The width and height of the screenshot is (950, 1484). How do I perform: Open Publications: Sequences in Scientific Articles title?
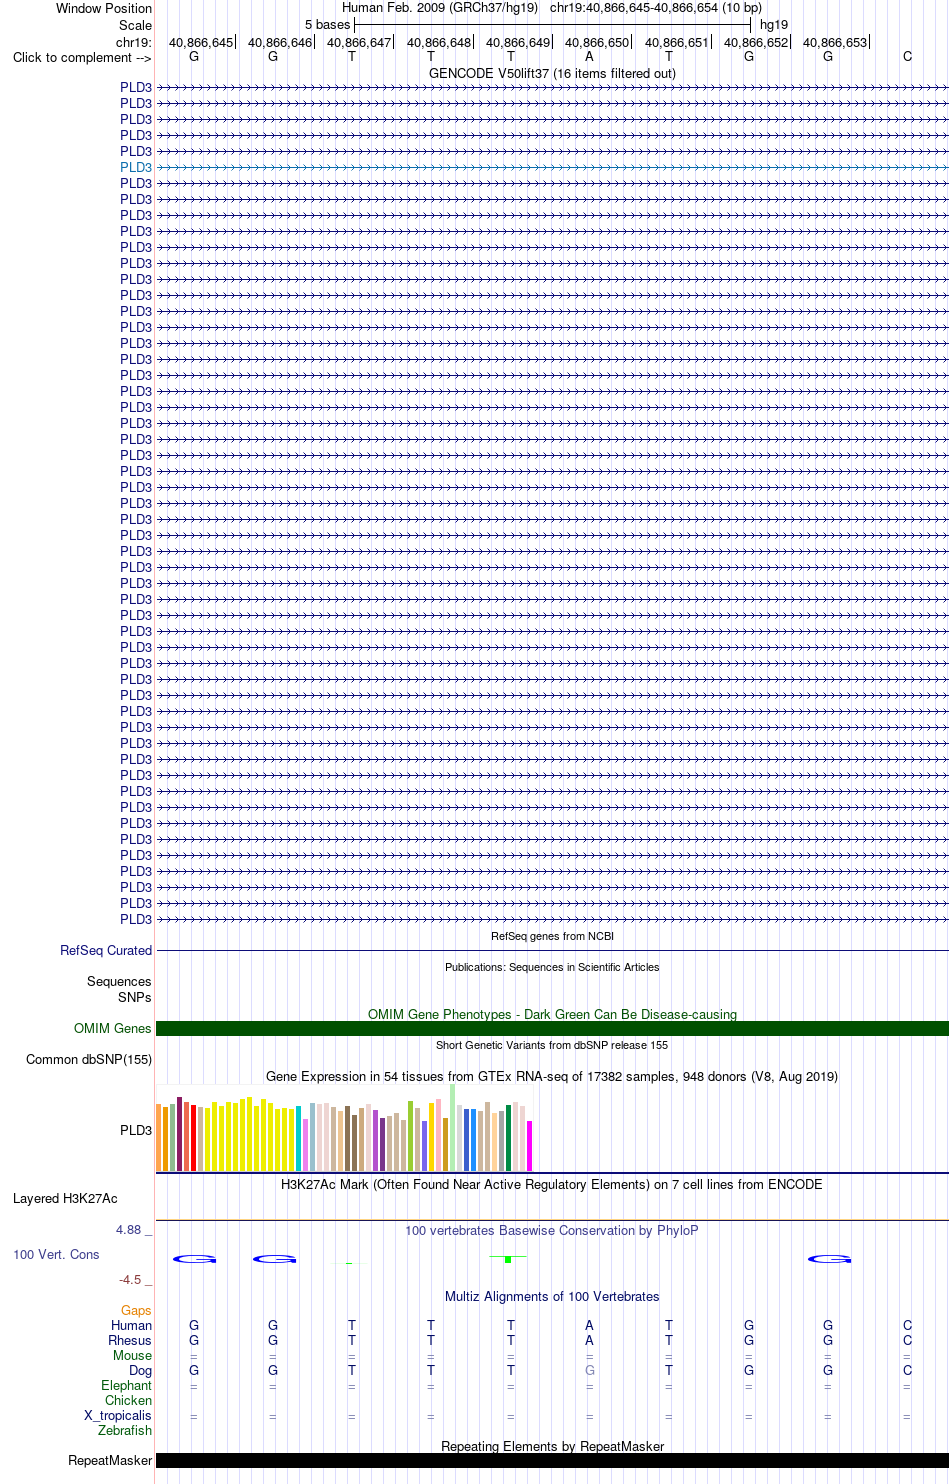click(x=552, y=967)
